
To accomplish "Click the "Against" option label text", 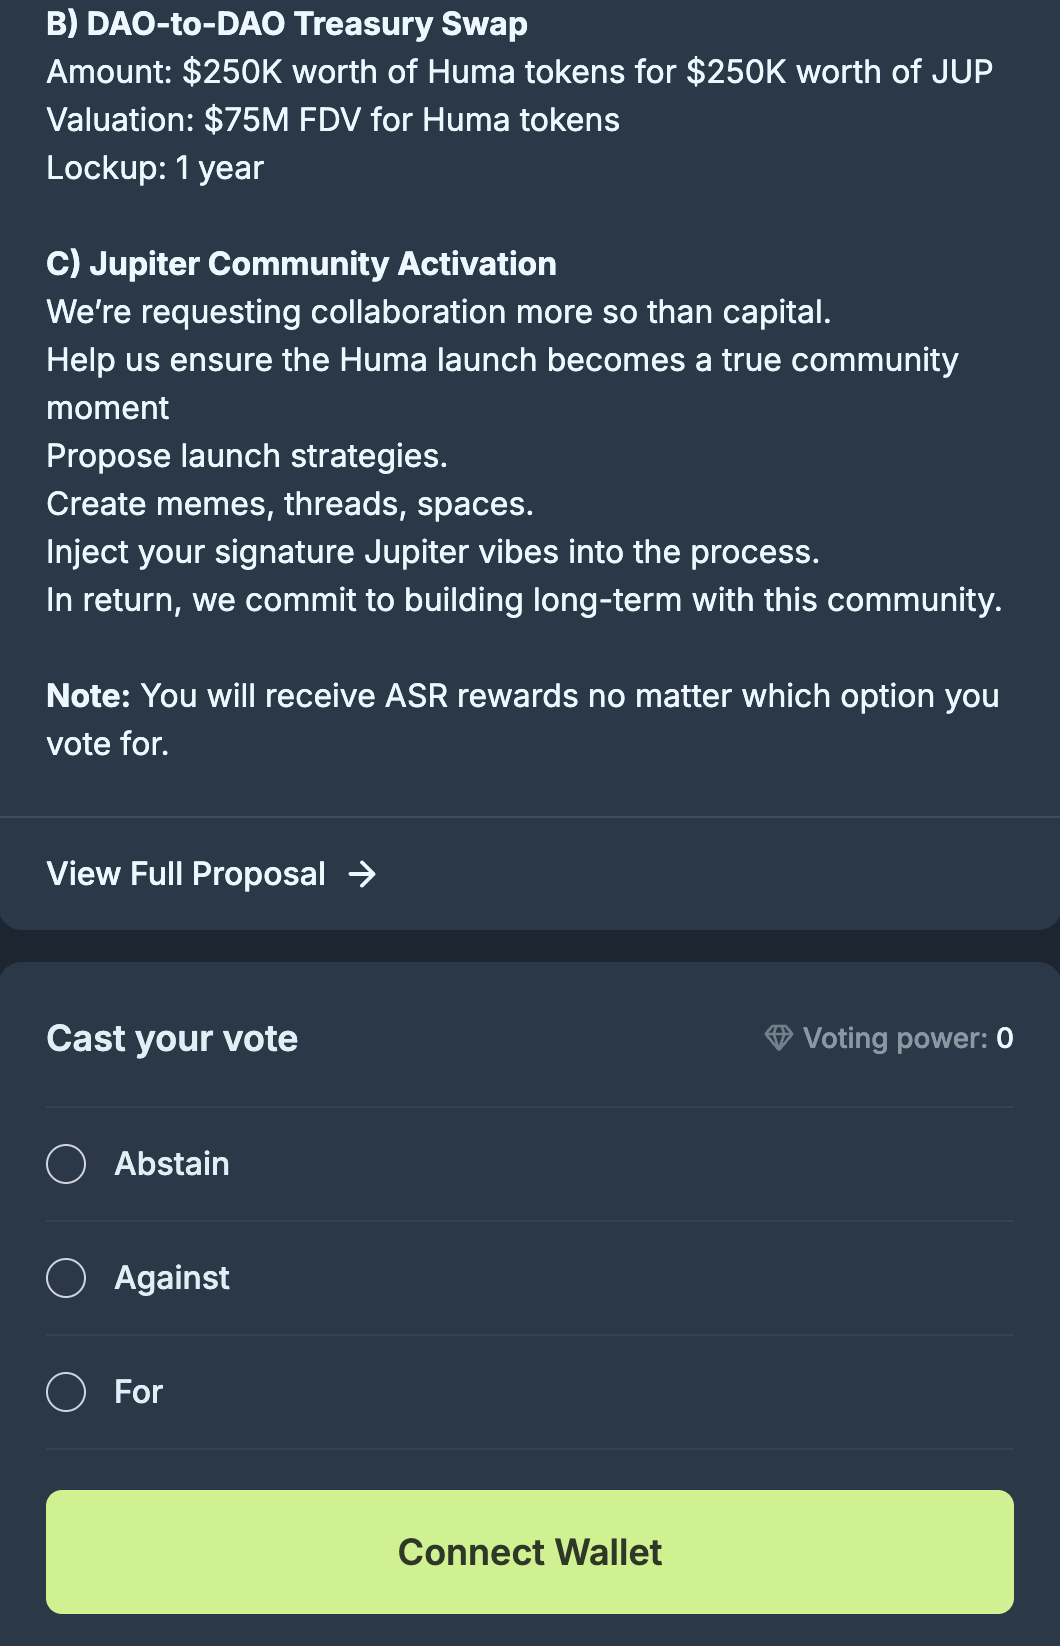I will pos(172,1278).
